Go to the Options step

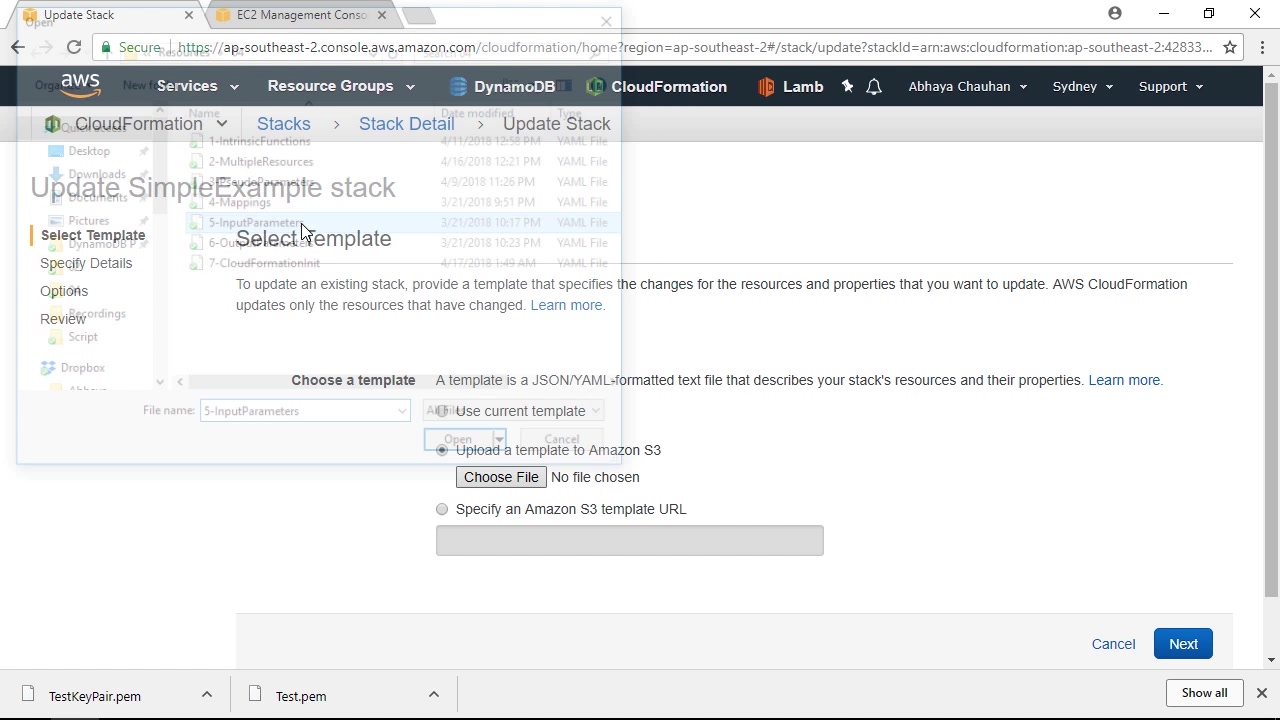(x=64, y=291)
